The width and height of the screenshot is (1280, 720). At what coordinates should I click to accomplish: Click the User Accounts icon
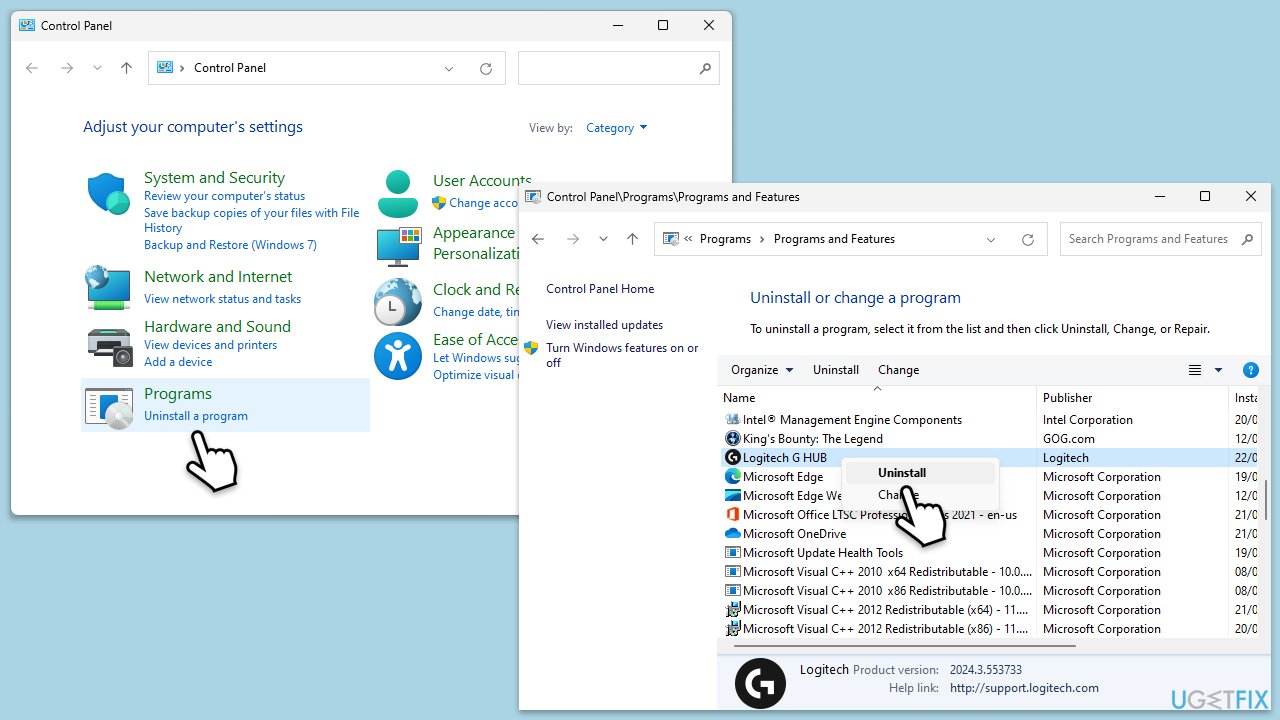[398, 194]
